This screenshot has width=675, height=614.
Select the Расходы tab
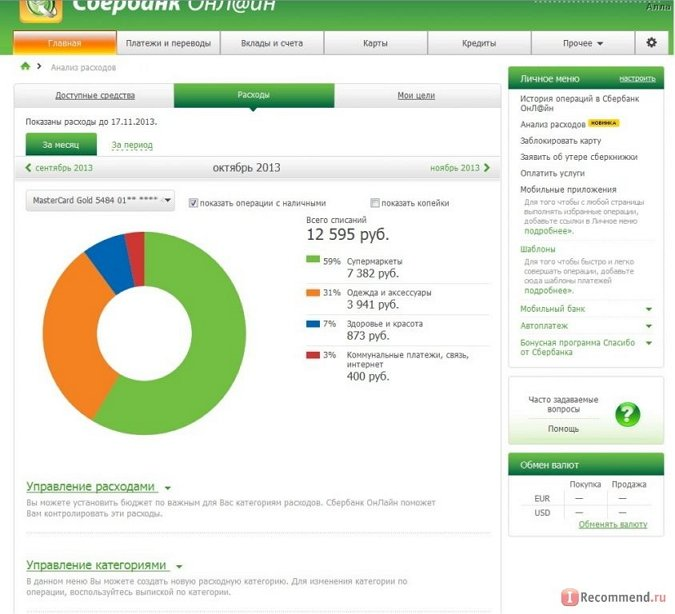pyautogui.click(x=254, y=95)
